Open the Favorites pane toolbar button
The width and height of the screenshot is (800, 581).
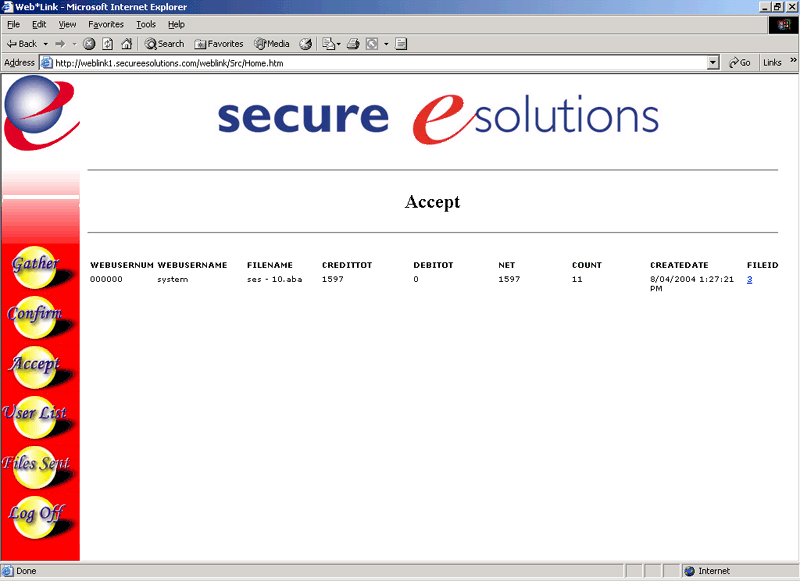pyautogui.click(x=219, y=44)
